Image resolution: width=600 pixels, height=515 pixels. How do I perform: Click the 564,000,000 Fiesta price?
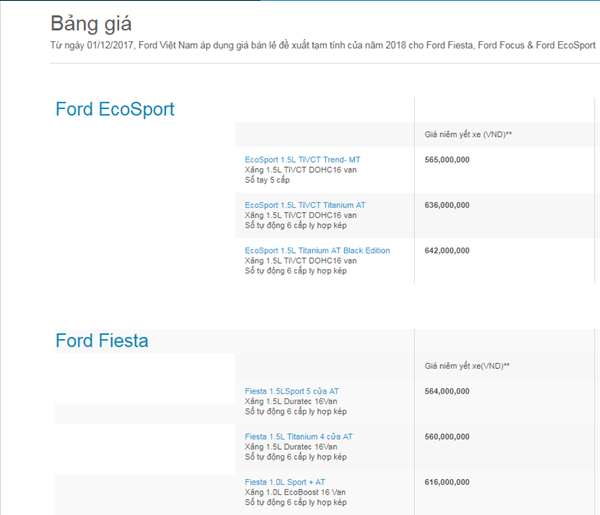446,391
